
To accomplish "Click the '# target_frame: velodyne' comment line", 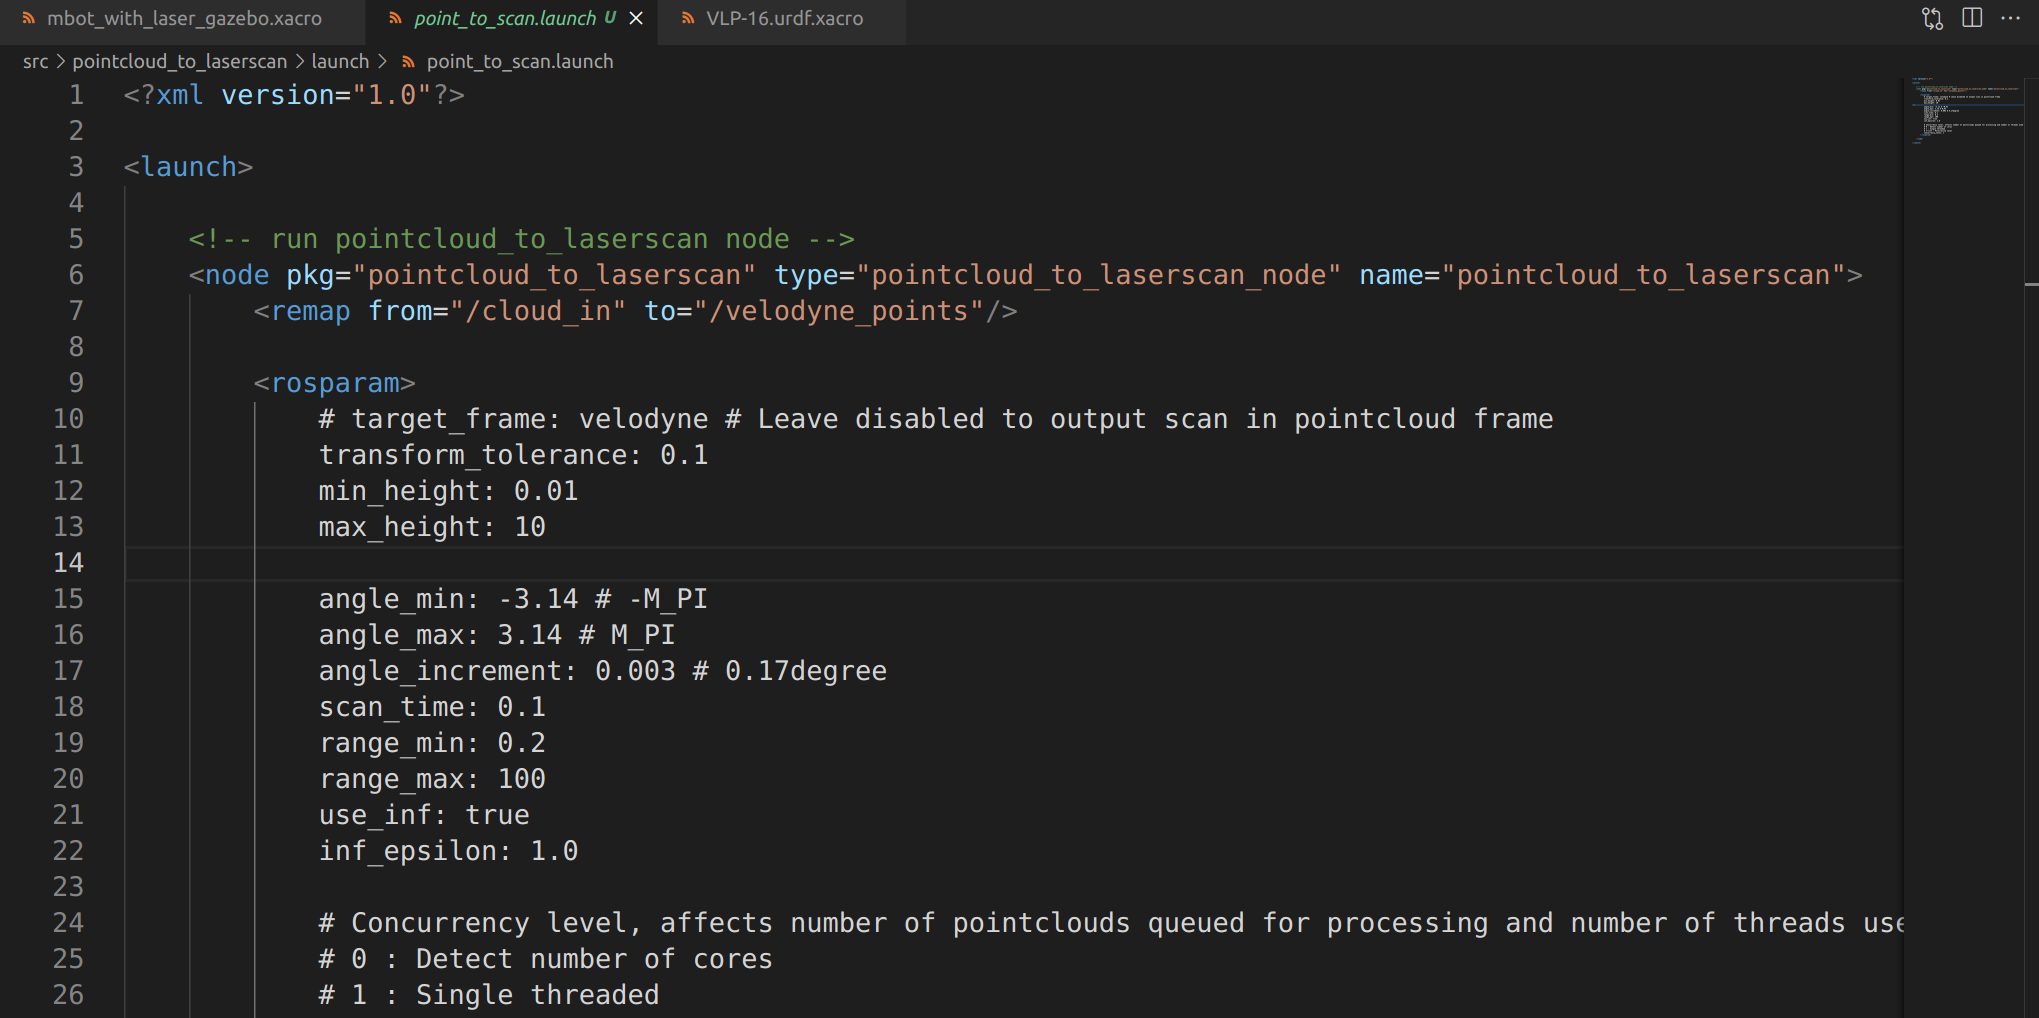I will [x=936, y=419].
